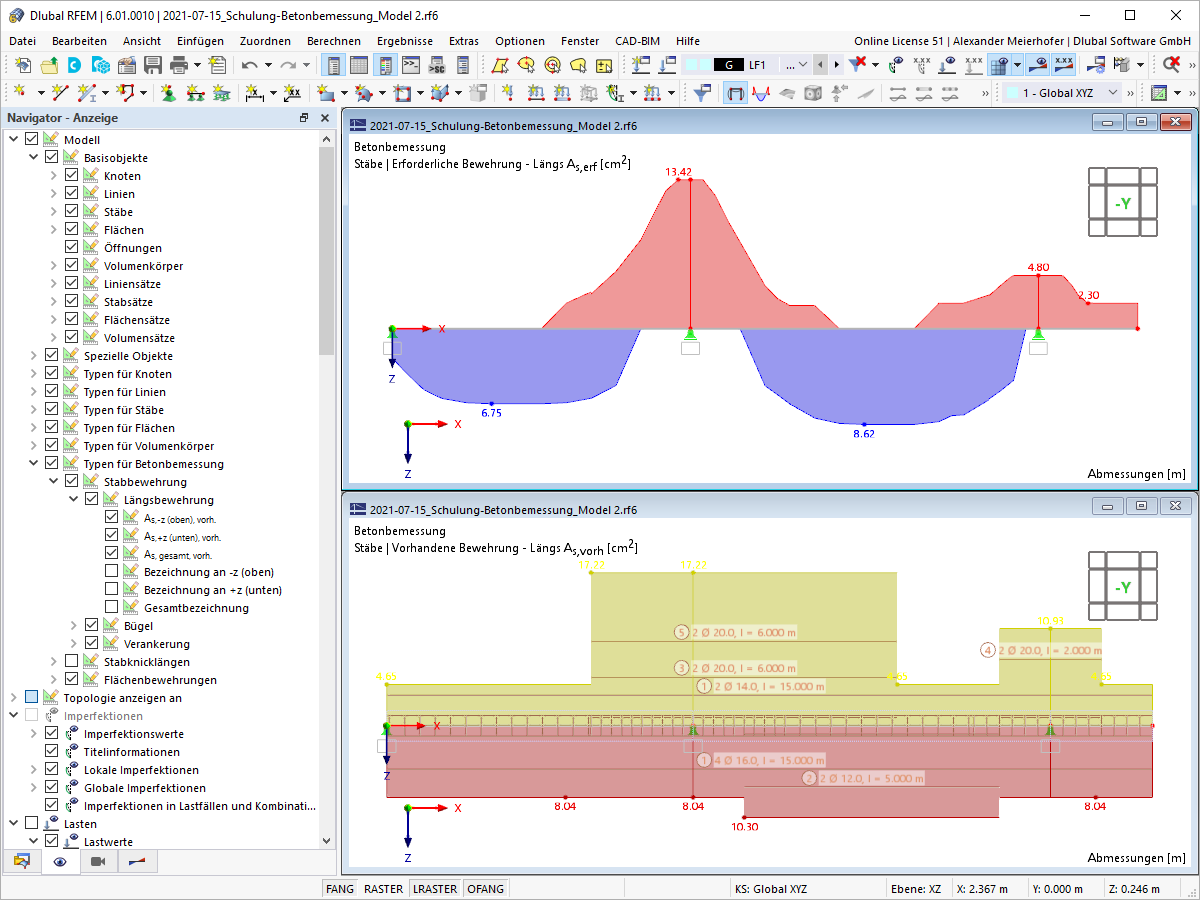Click the blue cloud Dlubal icon
The image size is (1200, 900).
tap(74, 65)
